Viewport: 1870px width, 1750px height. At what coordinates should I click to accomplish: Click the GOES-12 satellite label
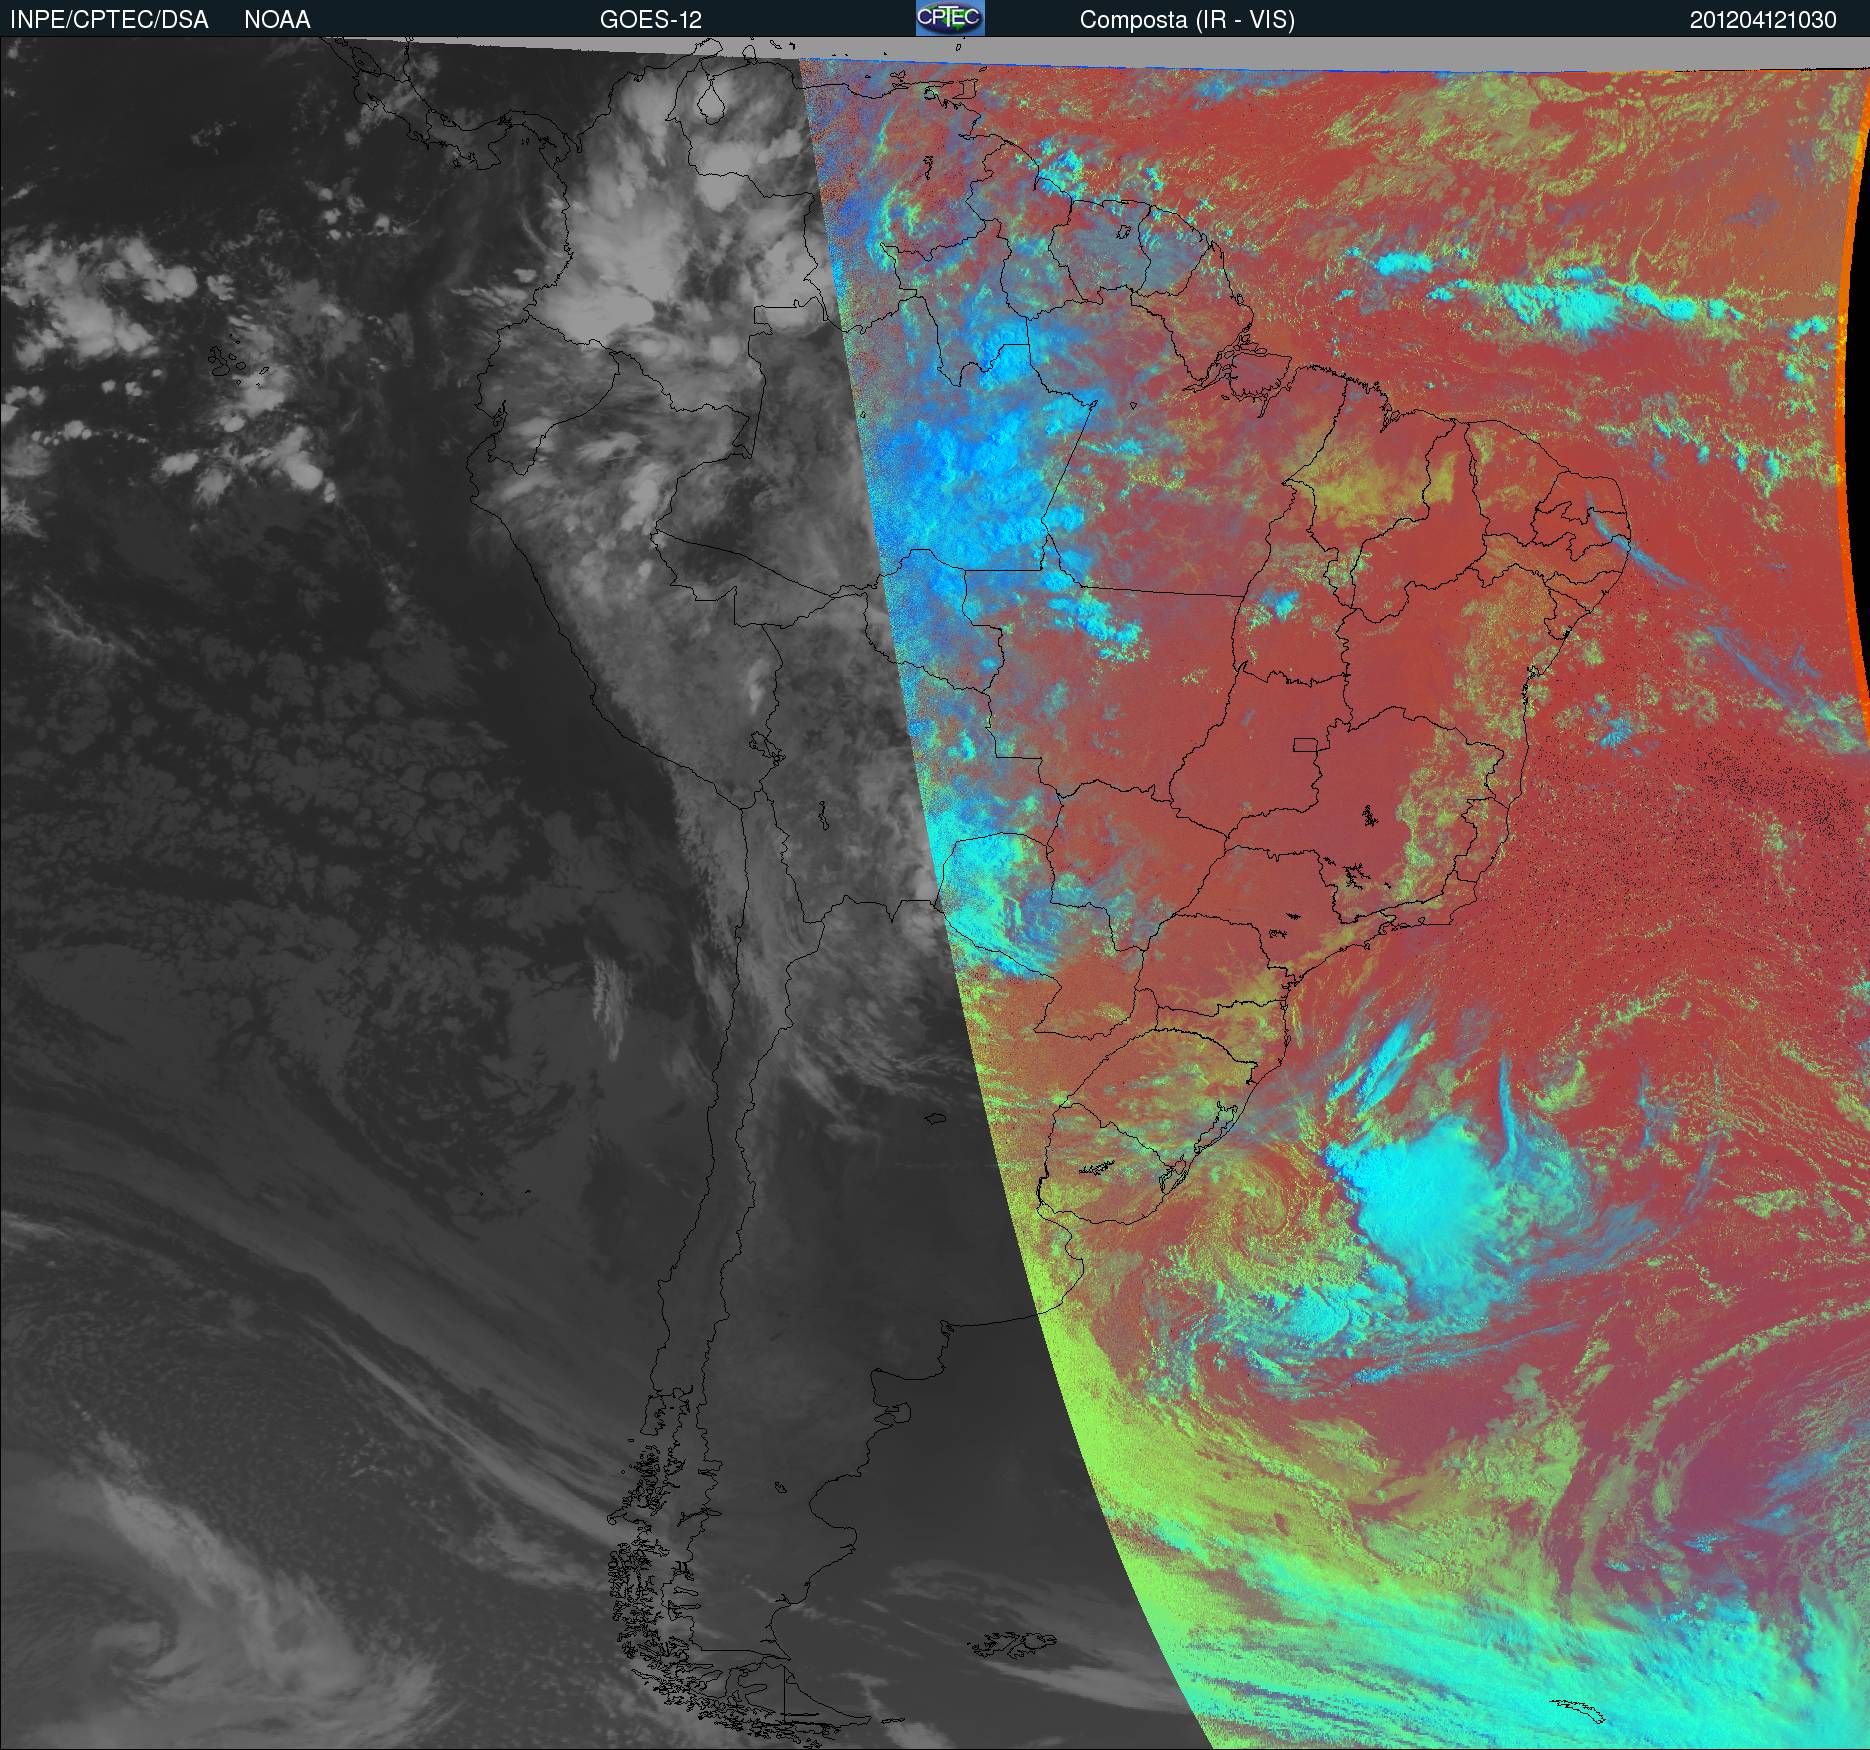click(x=651, y=20)
